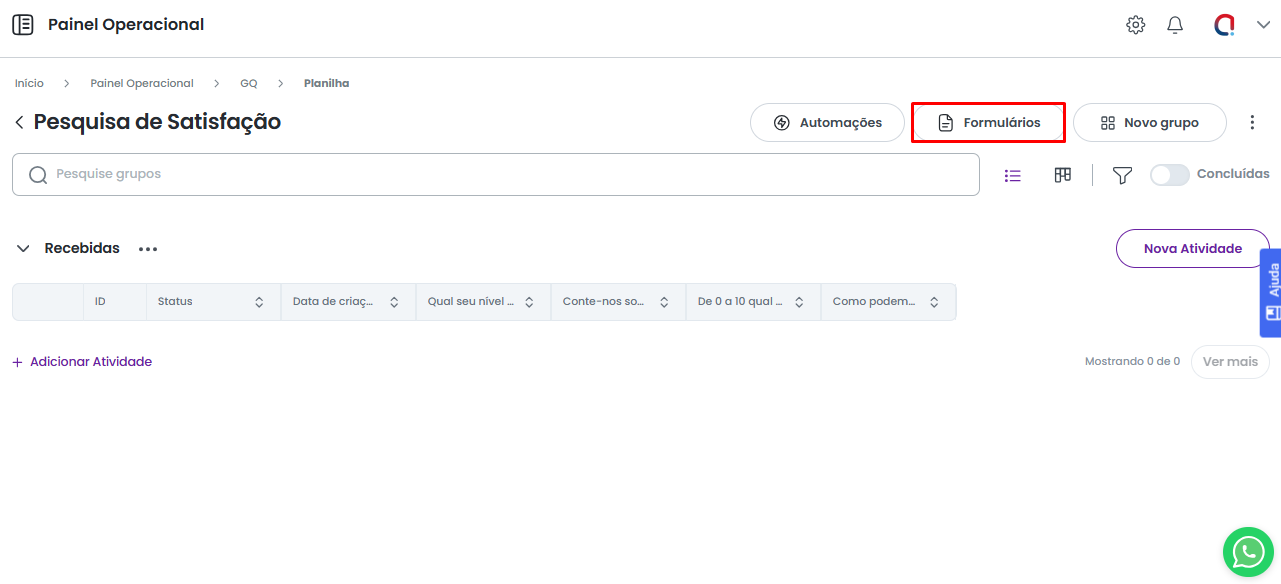Open settings gear icon
The width and height of the screenshot is (1281, 584).
click(1135, 25)
